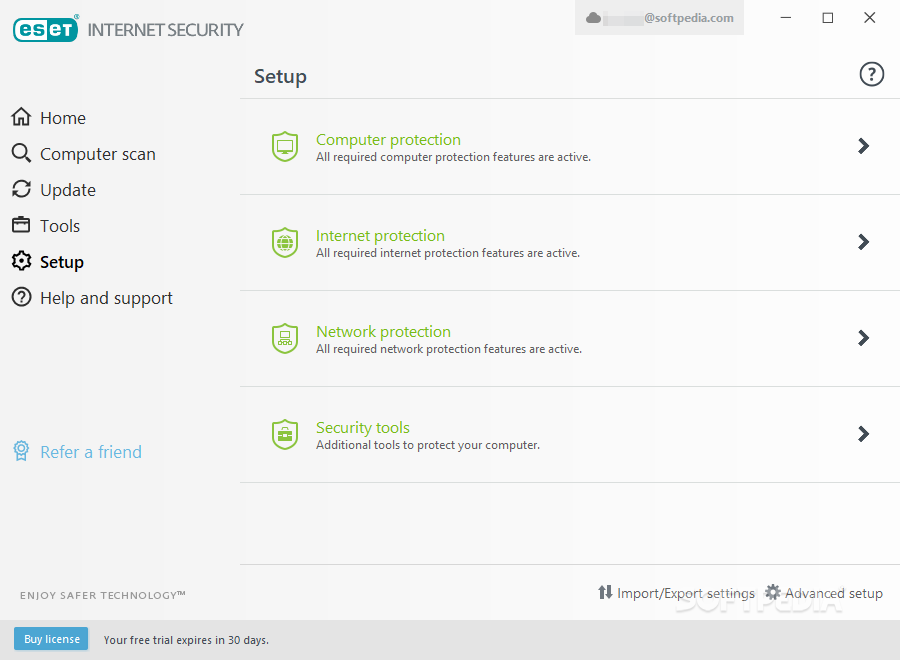Click the Import/Export arrows icon
This screenshot has width=900, height=660.
pyautogui.click(x=605, y=592)
